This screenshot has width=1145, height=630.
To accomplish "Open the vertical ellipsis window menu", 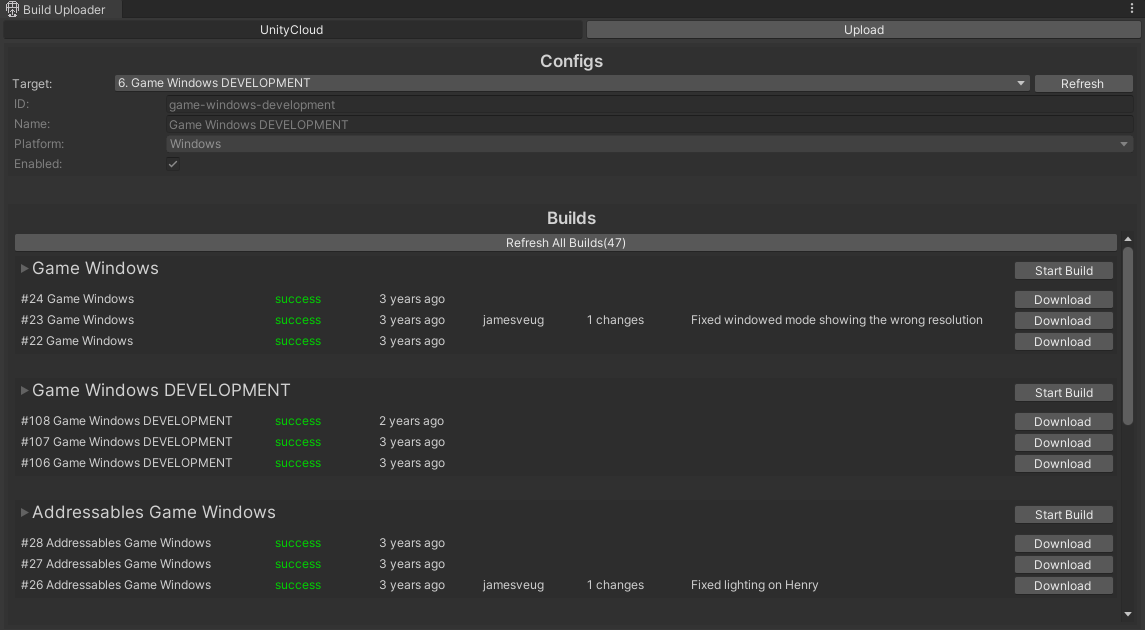I will pyautogui.click(x=1132, y=8).
